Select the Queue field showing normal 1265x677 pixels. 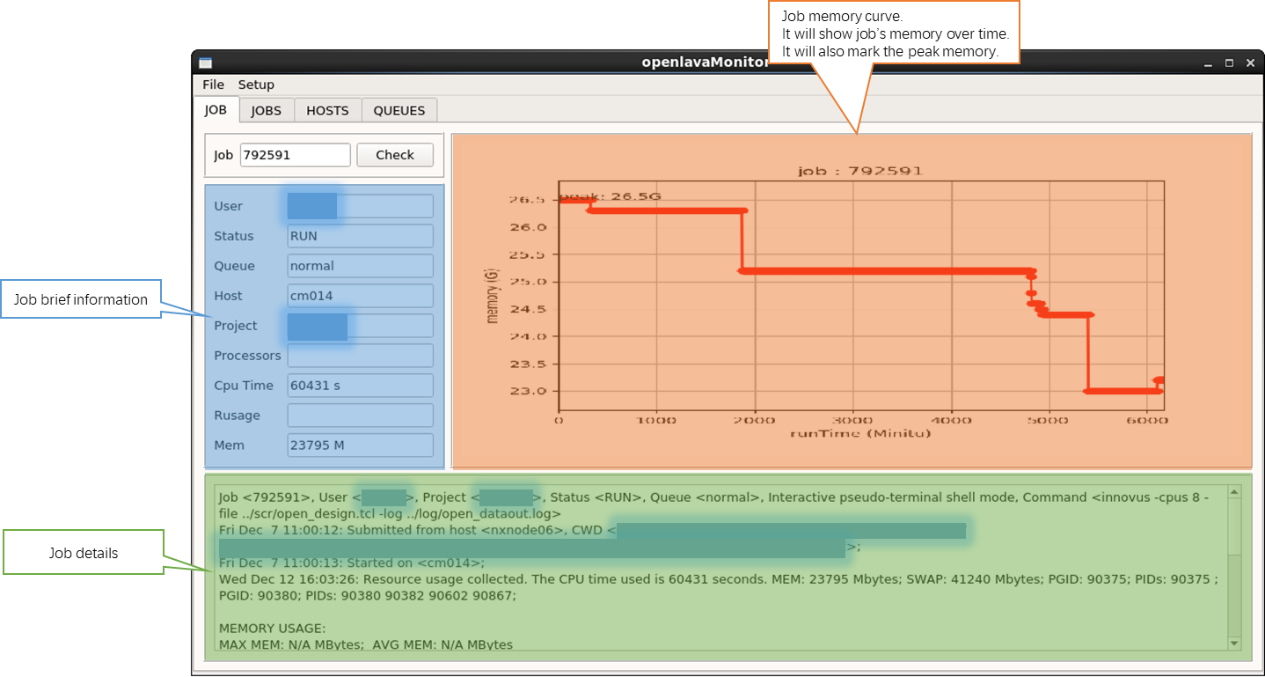click(x=360, y=266)
